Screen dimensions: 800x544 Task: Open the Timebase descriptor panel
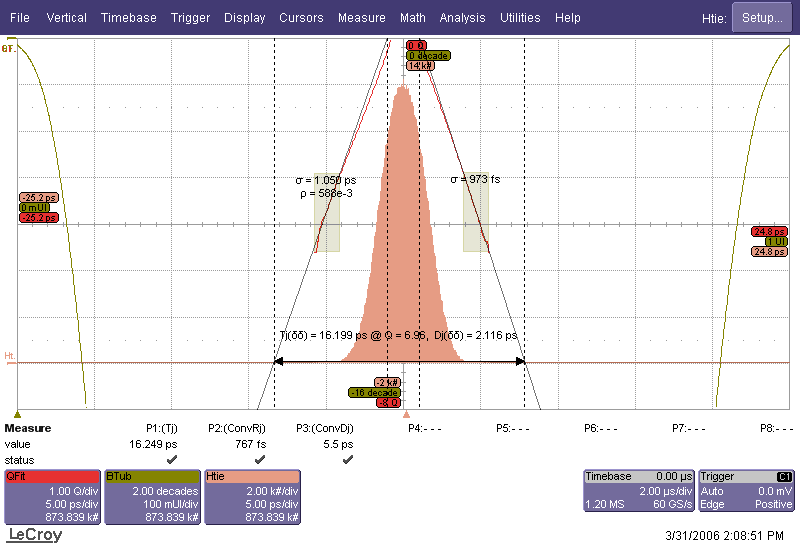point(638,497)
